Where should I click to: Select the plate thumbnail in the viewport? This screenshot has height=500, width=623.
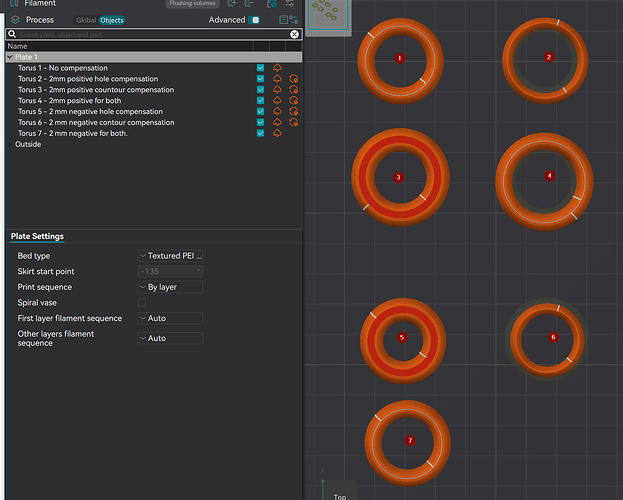pos(328,14)
